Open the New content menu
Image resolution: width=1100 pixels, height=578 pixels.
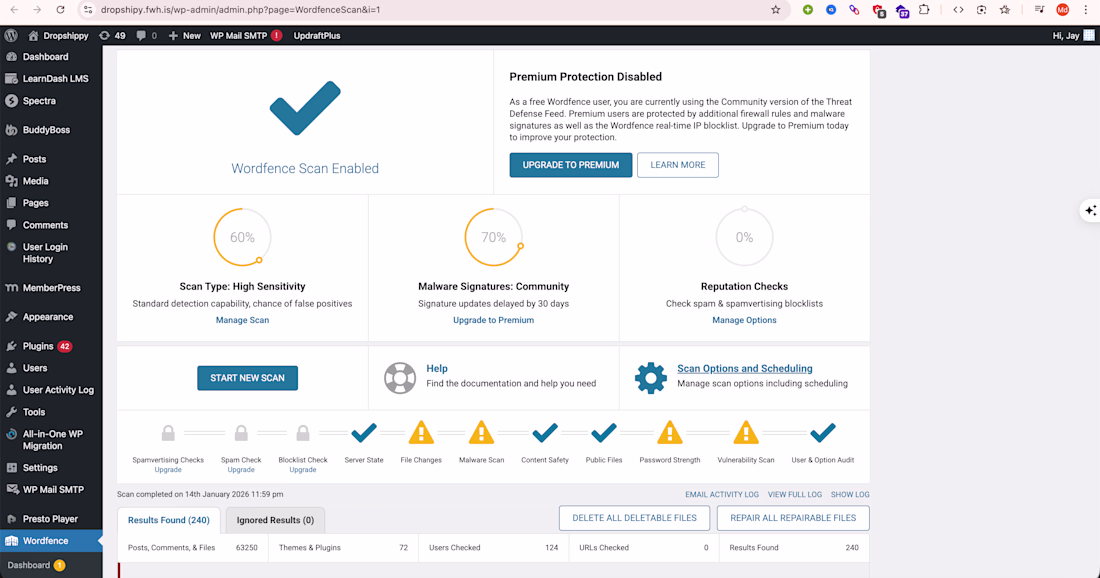pos(185,36)
